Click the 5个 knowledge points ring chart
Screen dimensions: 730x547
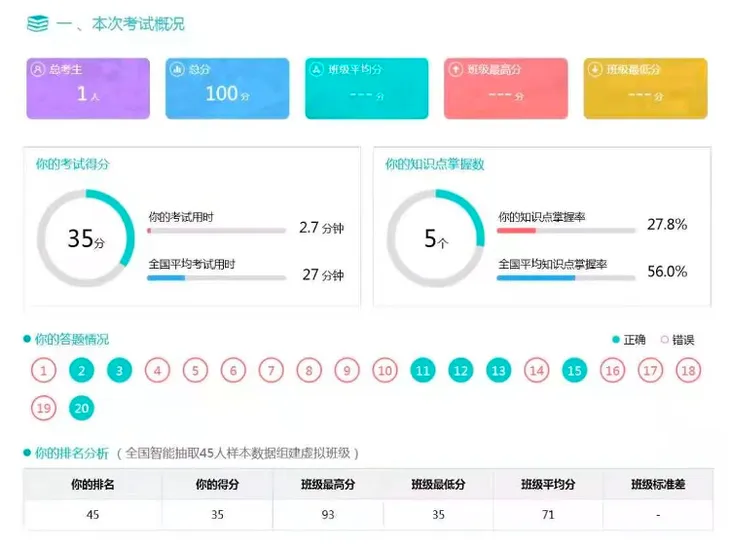[436, 238]
